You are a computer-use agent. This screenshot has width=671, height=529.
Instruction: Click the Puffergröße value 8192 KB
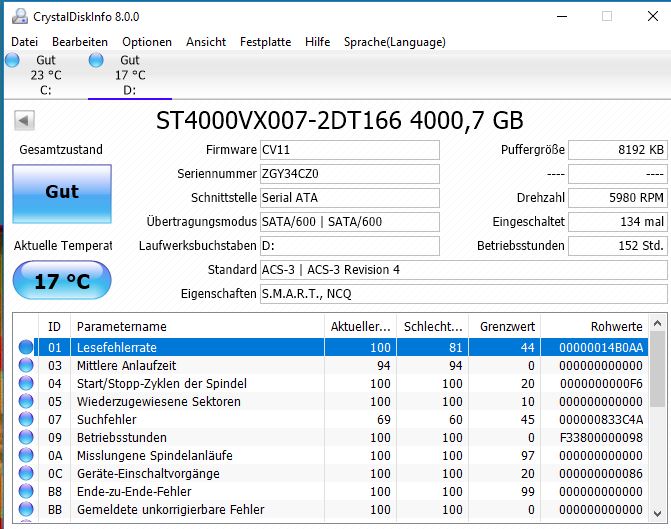(x=618, y=150)
